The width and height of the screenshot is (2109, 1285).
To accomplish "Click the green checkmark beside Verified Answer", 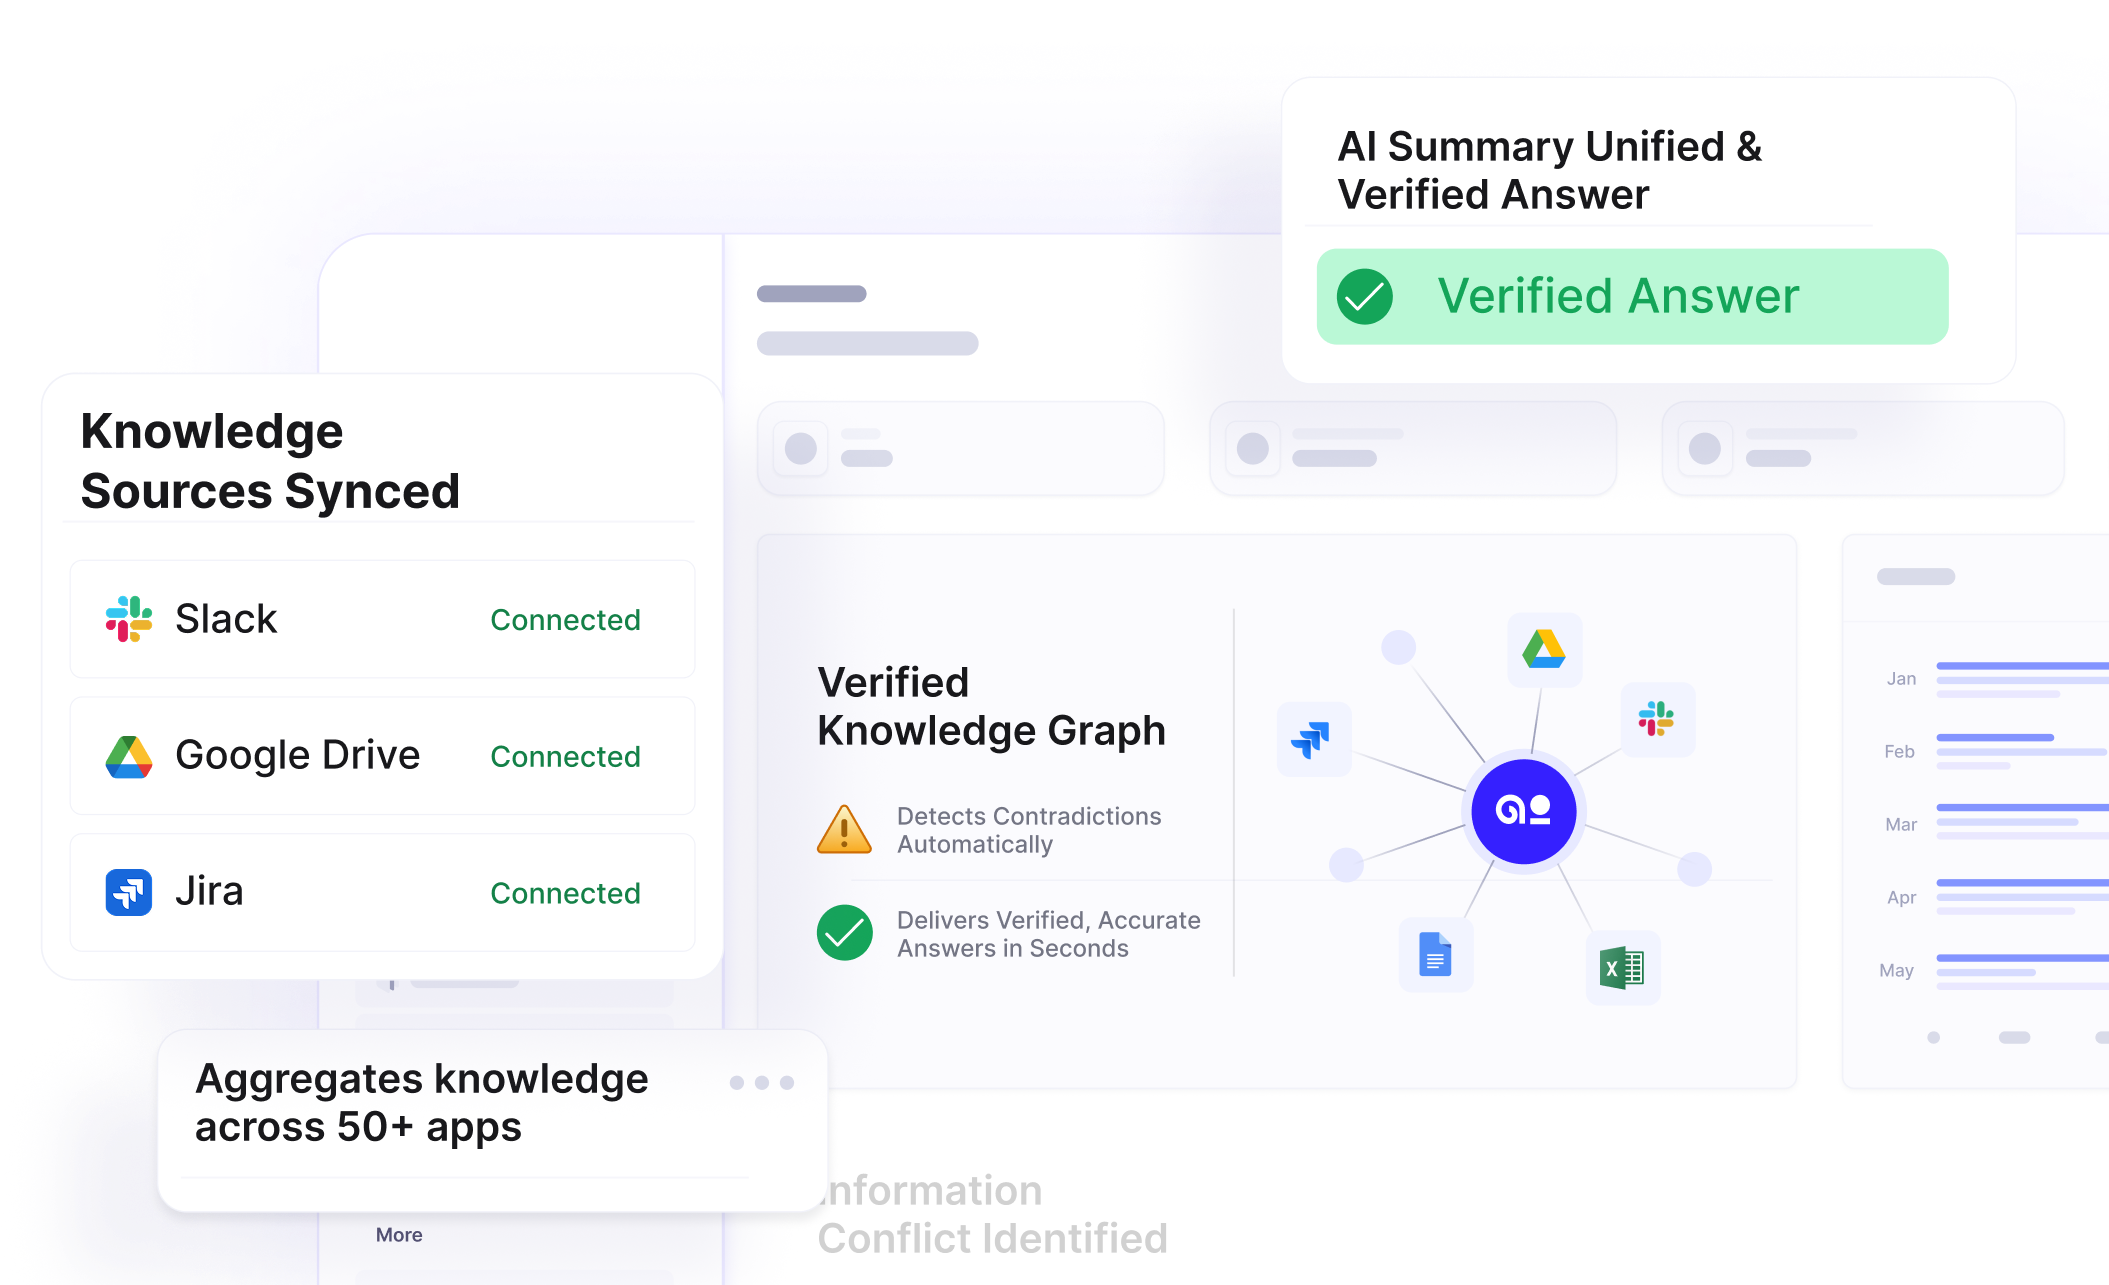I will (x=1365, y=297).
